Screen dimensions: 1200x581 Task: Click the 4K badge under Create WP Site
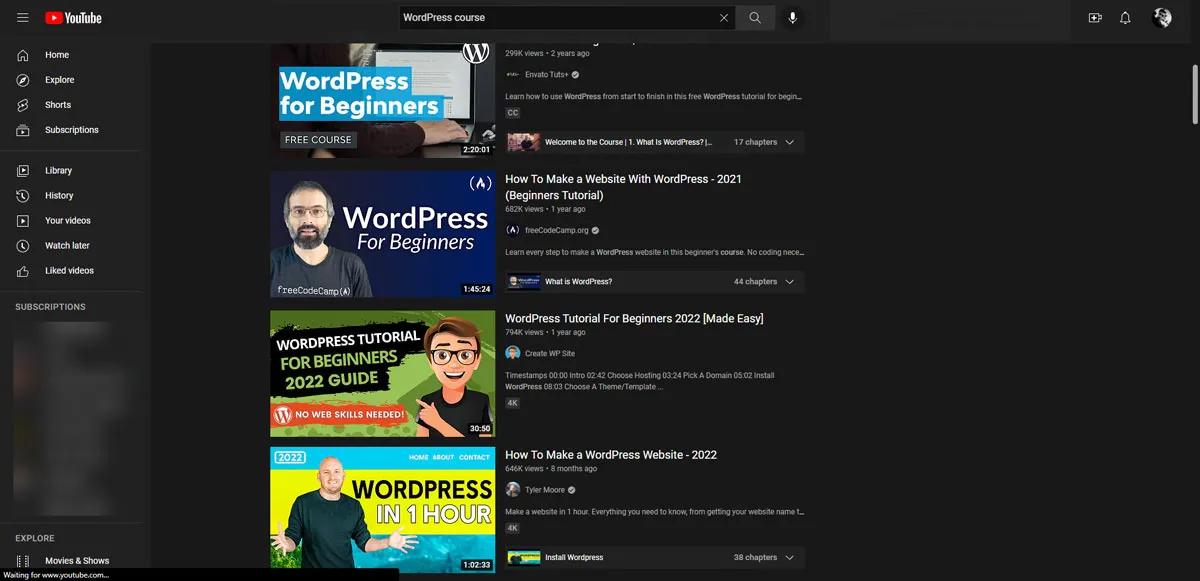coord(513,403)
